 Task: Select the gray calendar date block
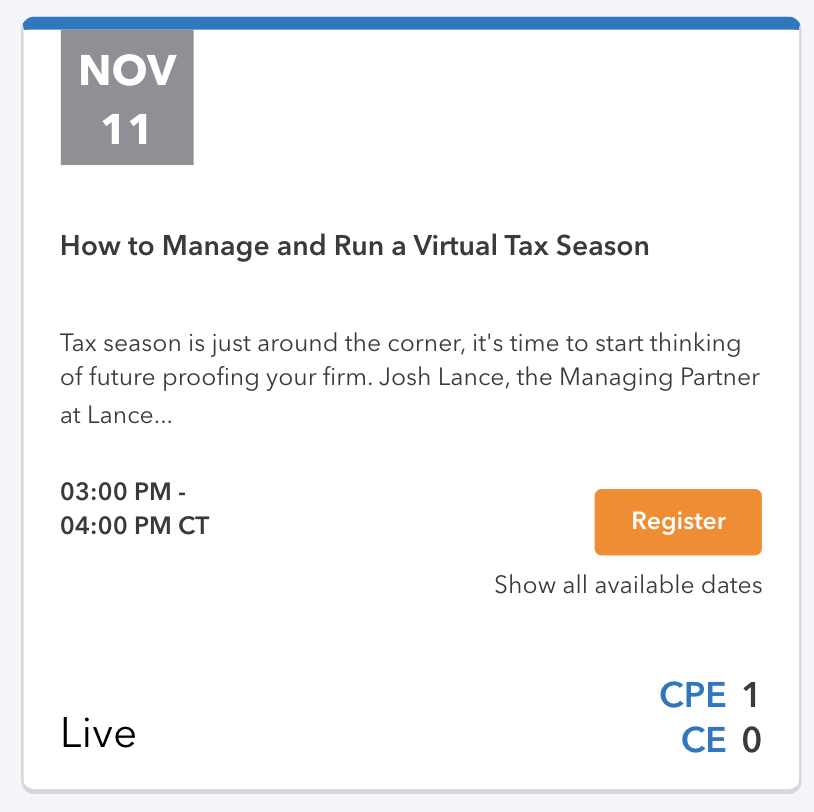[x=126, y=97]
